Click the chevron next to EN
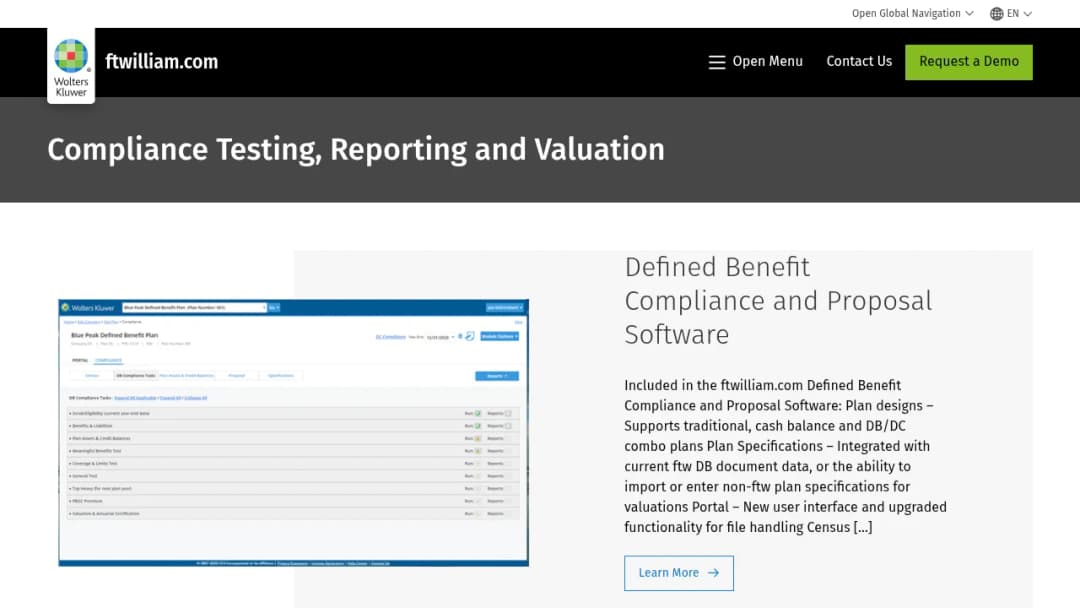Image resolution: width=1080 pixels, height=608 pixels. [1028, 14]
